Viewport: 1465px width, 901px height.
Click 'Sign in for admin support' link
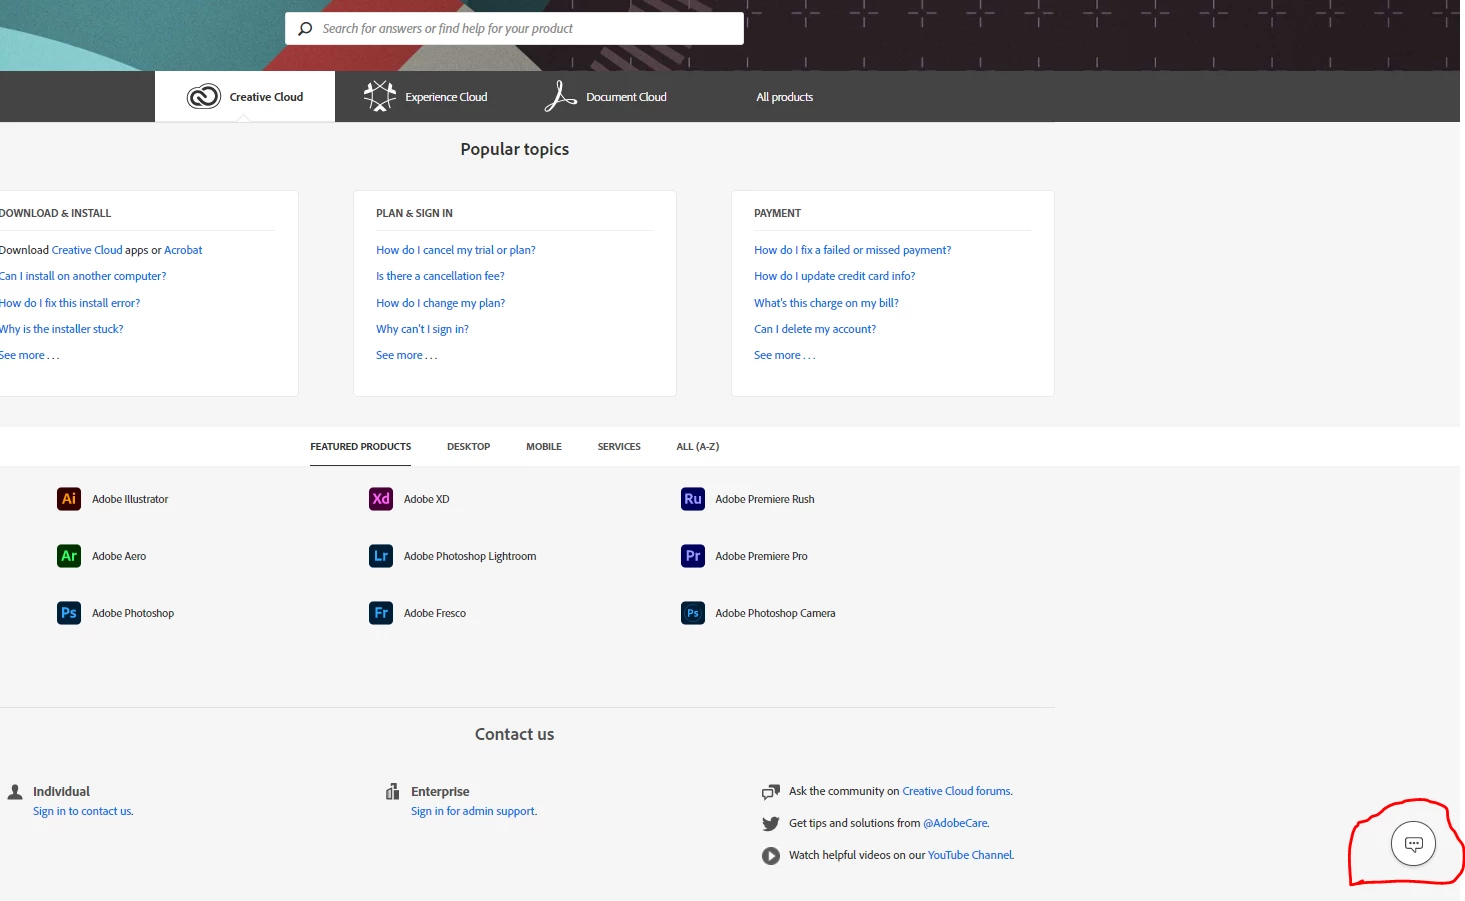coord(474,811)
